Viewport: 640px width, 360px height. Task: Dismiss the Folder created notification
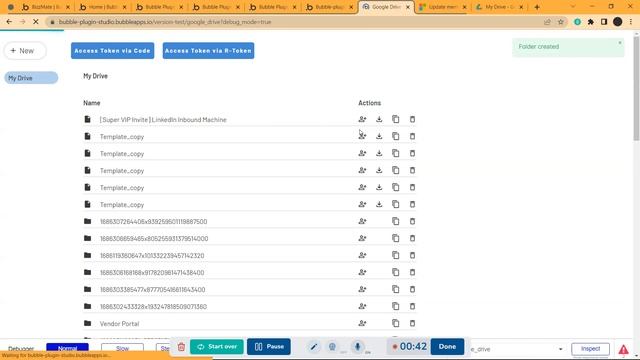click(x=620, y=43)
